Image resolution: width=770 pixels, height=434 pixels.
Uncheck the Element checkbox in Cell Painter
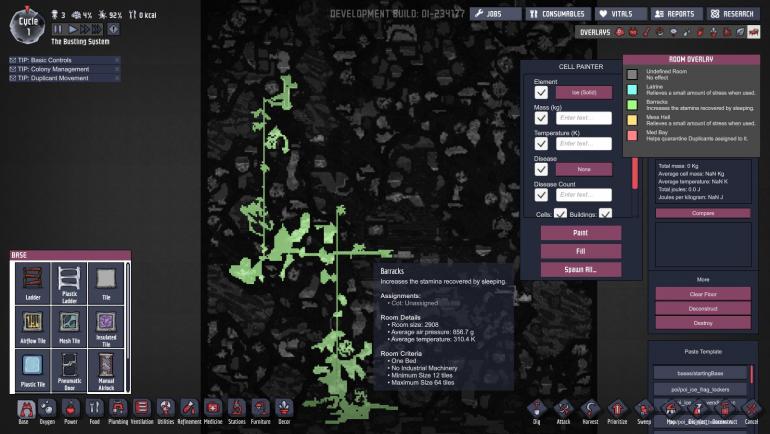541,92
